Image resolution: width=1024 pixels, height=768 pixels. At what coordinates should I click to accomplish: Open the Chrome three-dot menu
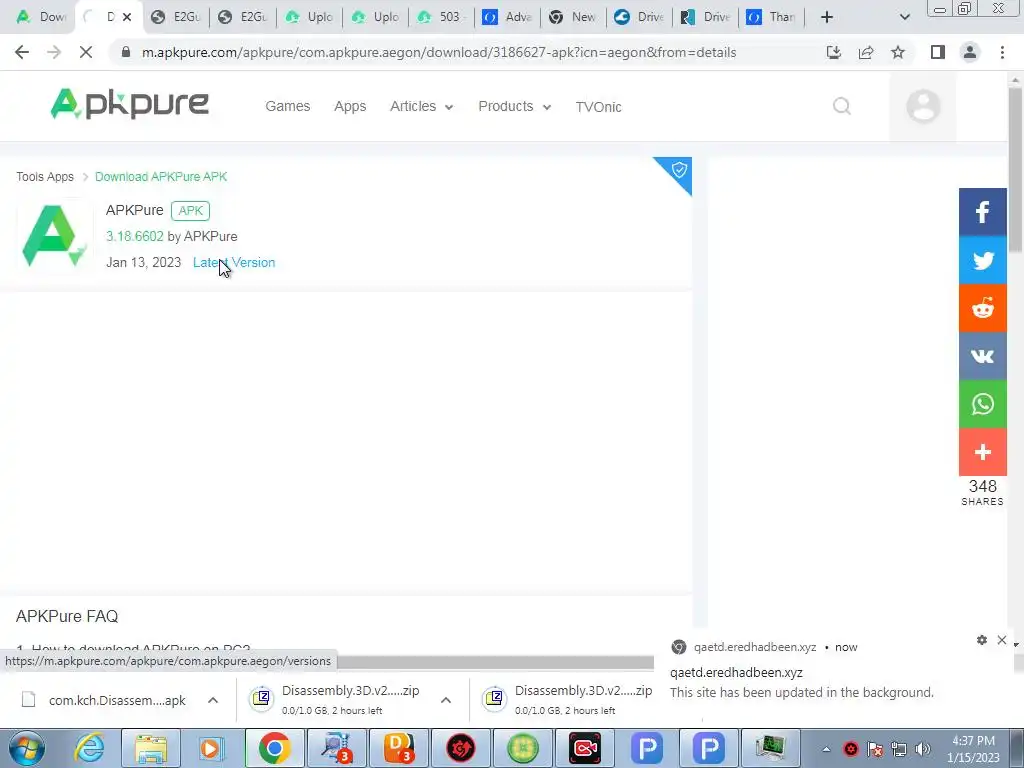click(x=1002, y=52)
